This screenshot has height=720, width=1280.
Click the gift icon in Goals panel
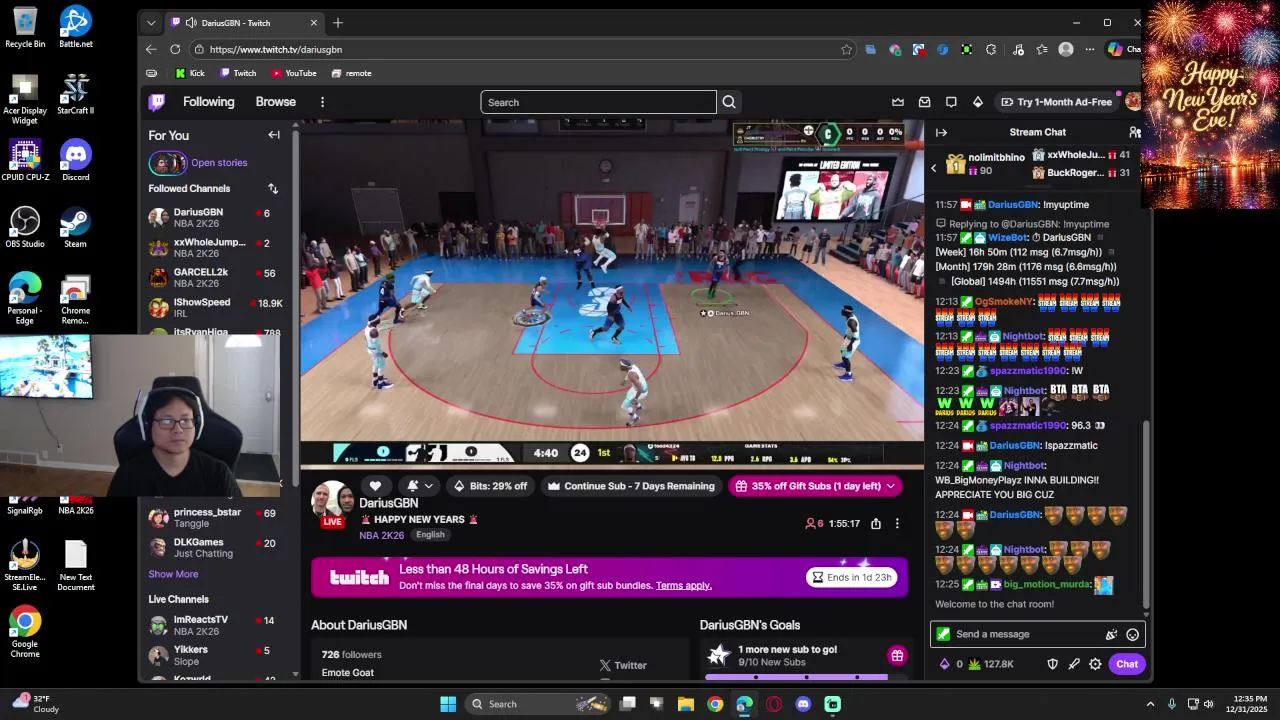897,656
